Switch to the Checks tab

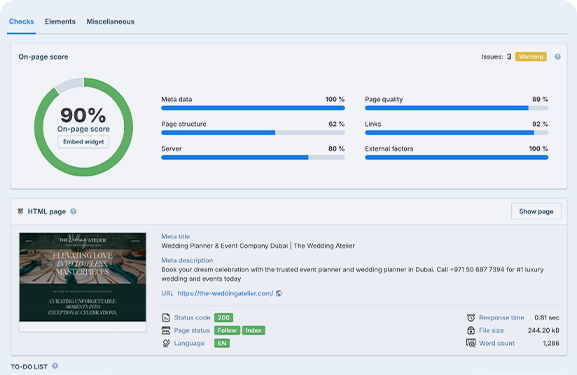tap(21, 22)
